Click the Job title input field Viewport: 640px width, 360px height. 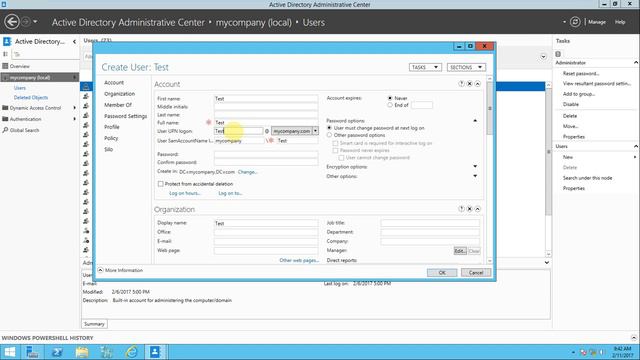[430, 223]
